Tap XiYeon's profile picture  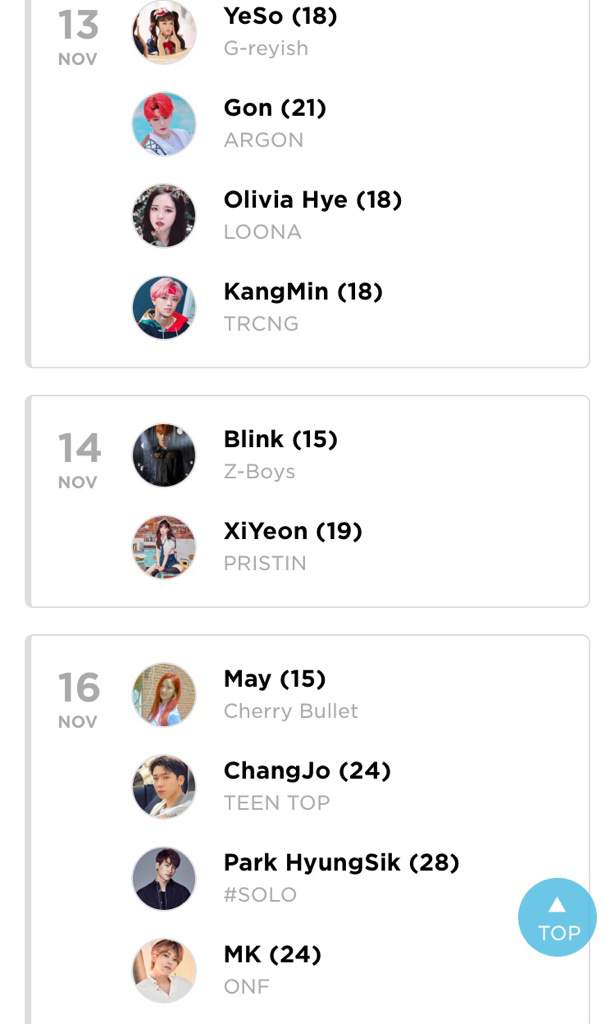coord(164,547)
